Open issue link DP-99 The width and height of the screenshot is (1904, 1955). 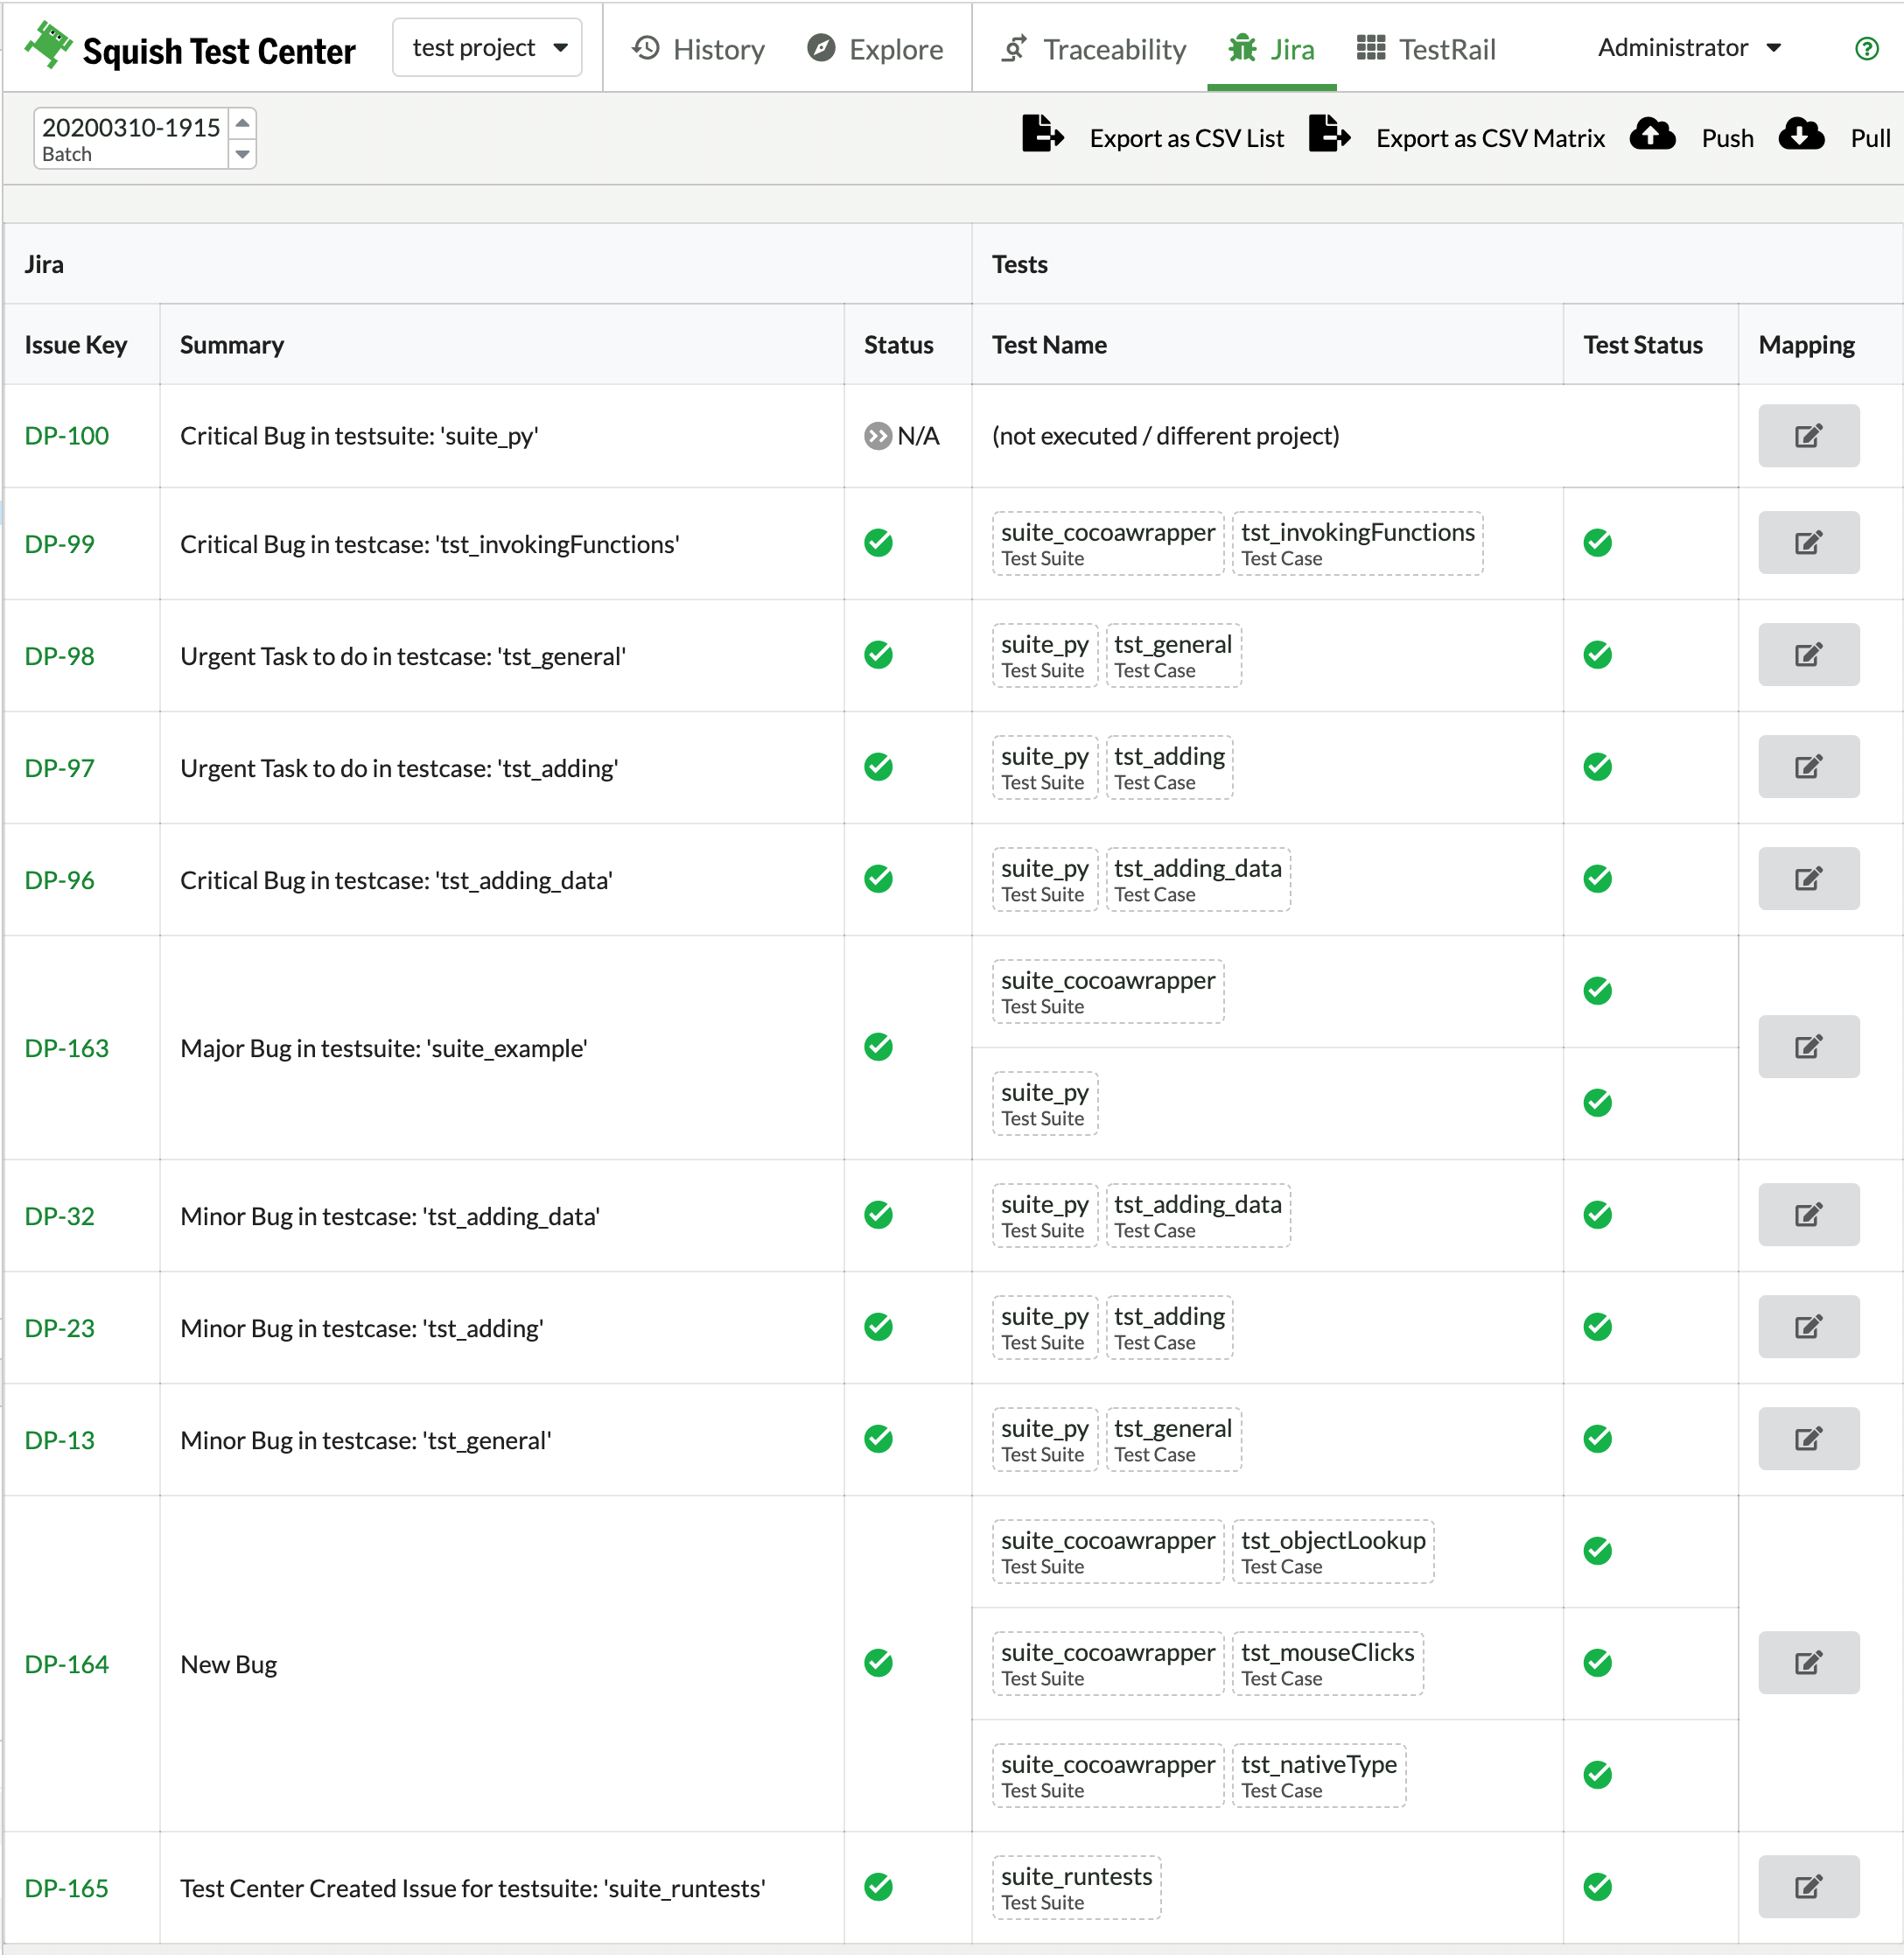[60, 544]
